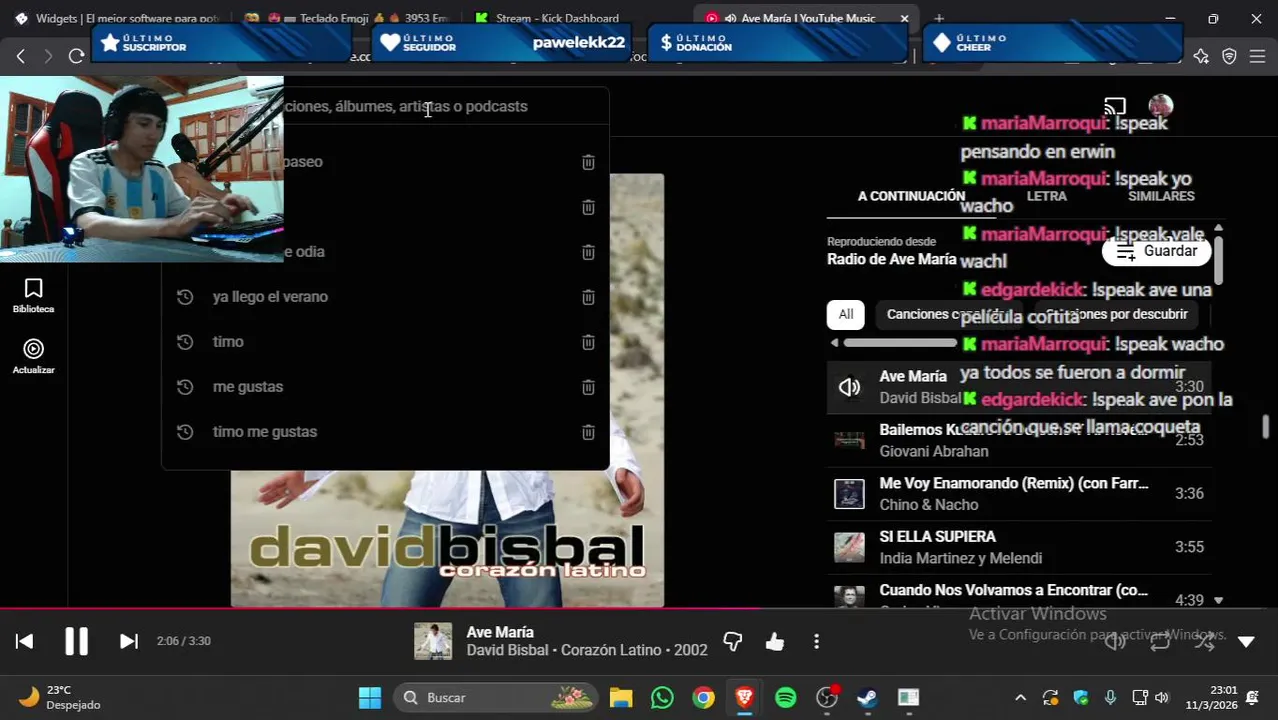Delete 'timo me gustas' search history entry
Screen dimensions: 1278x720
click(588, 432)
